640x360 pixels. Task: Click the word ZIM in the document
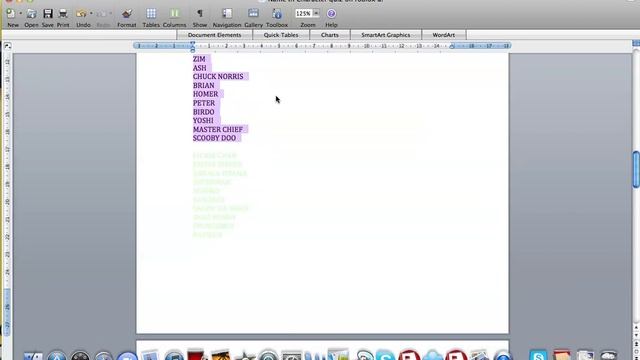(199, 59)
